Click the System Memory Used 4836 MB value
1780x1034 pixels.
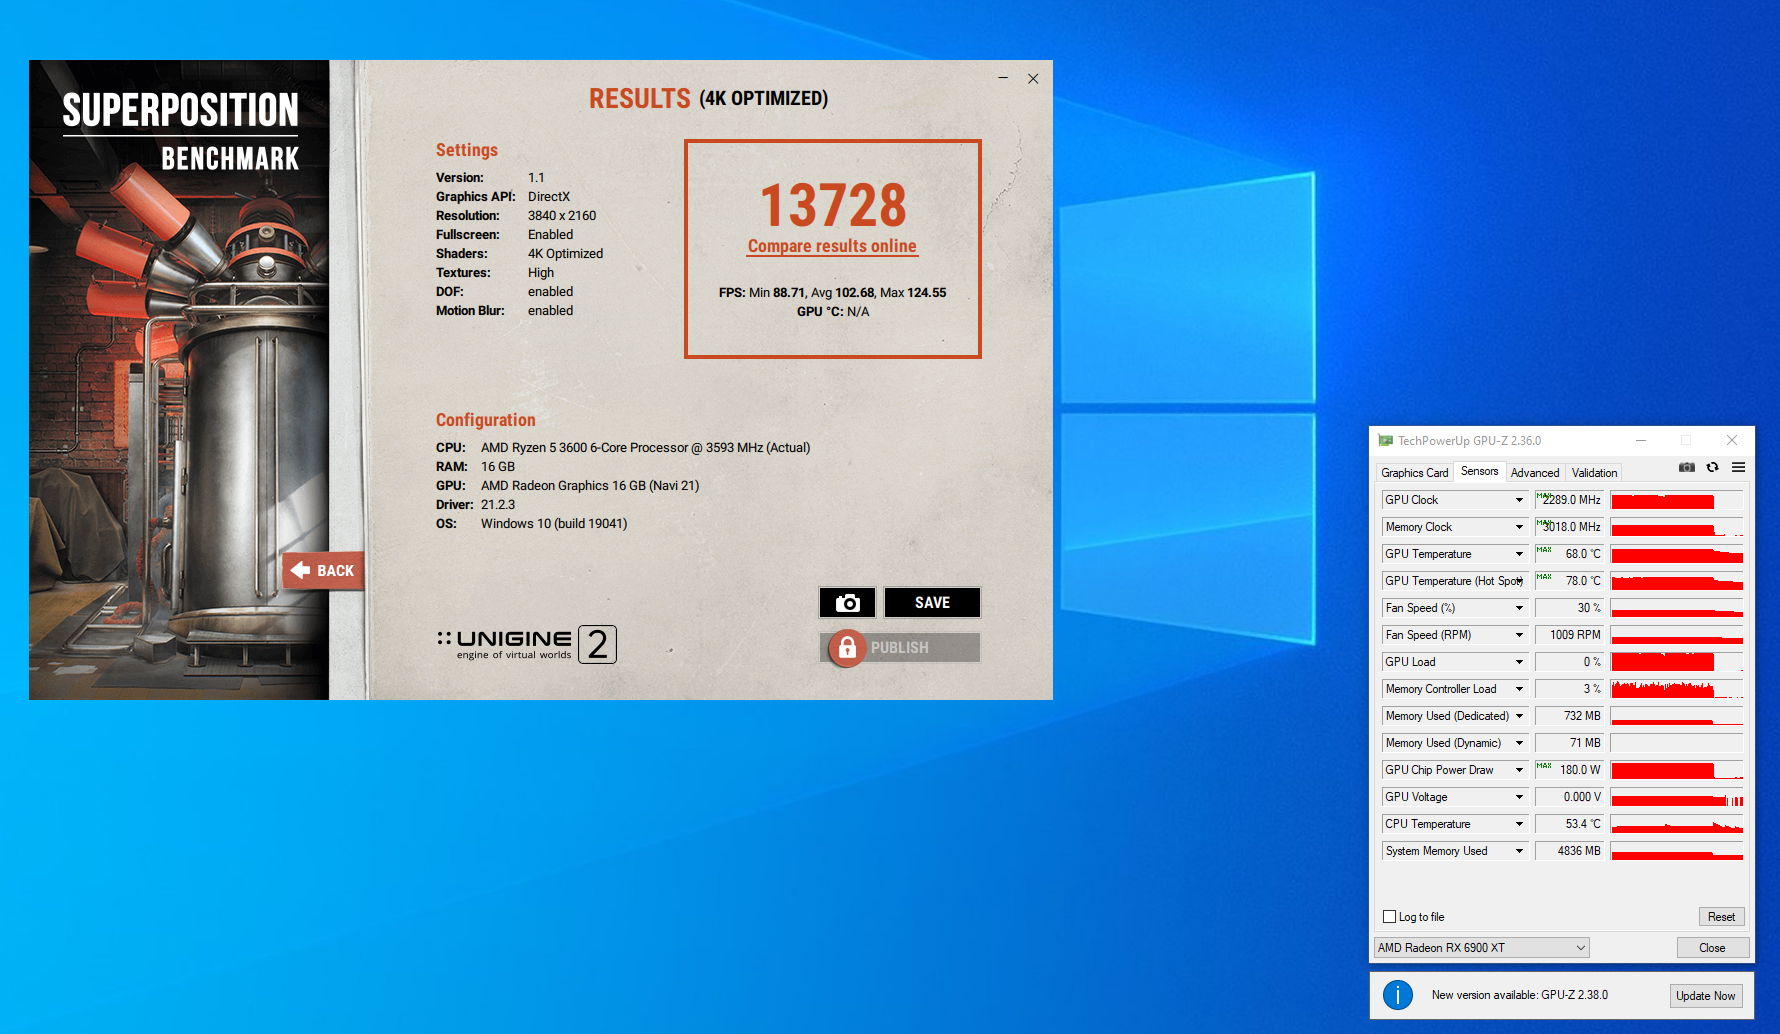pos(1569,851)
